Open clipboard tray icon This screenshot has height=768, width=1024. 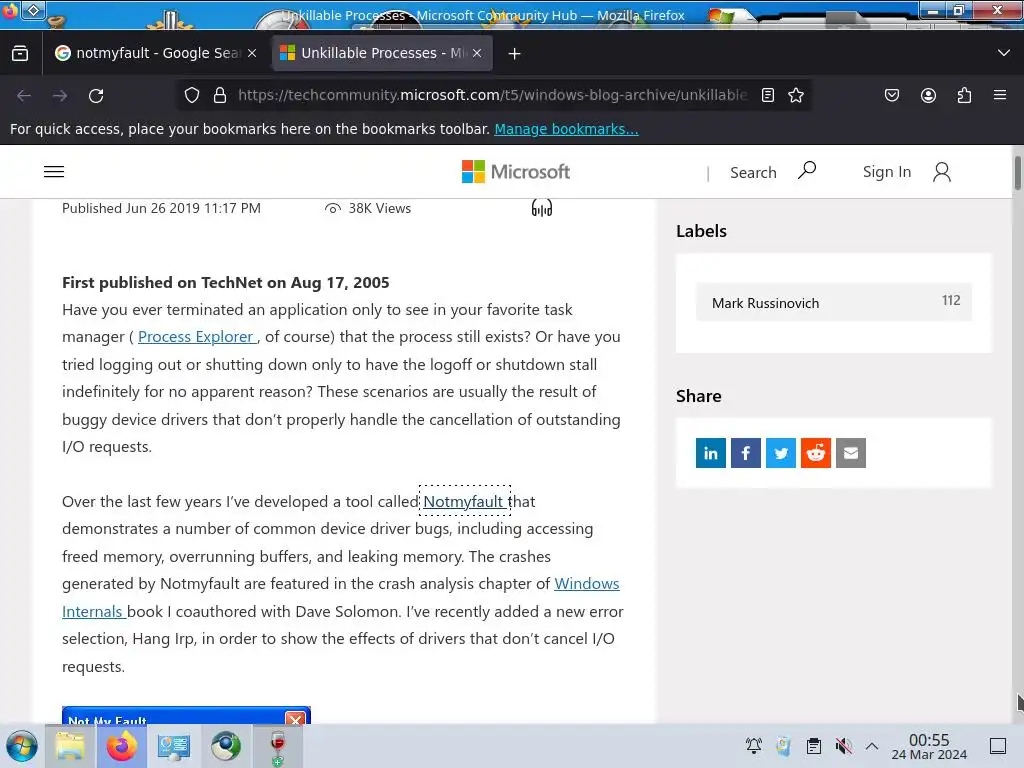coord(814,745)
